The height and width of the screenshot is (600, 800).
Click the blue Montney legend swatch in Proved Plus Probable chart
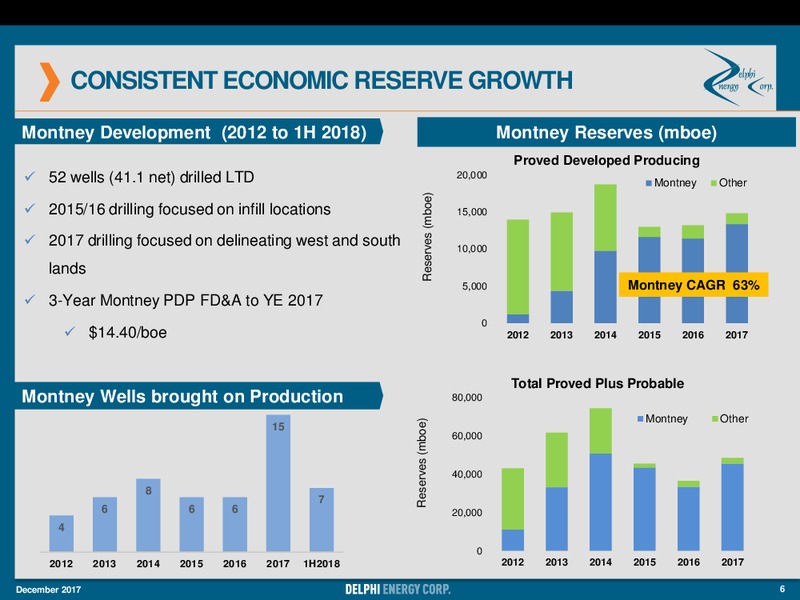pyautogui.click(x=640, y=419)
